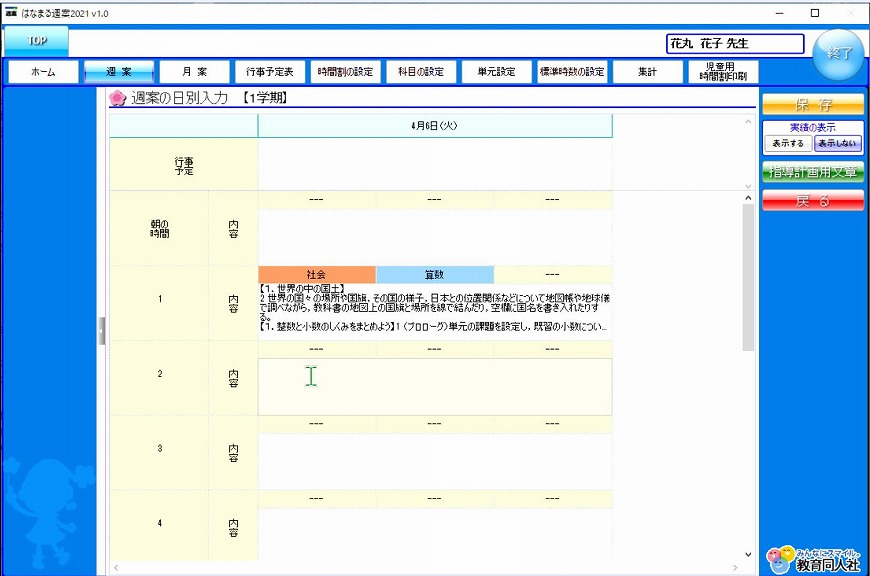Select 表示しない for 実績の表示
Viewport: 870px width, 576px height.
(x=838, y=143)
